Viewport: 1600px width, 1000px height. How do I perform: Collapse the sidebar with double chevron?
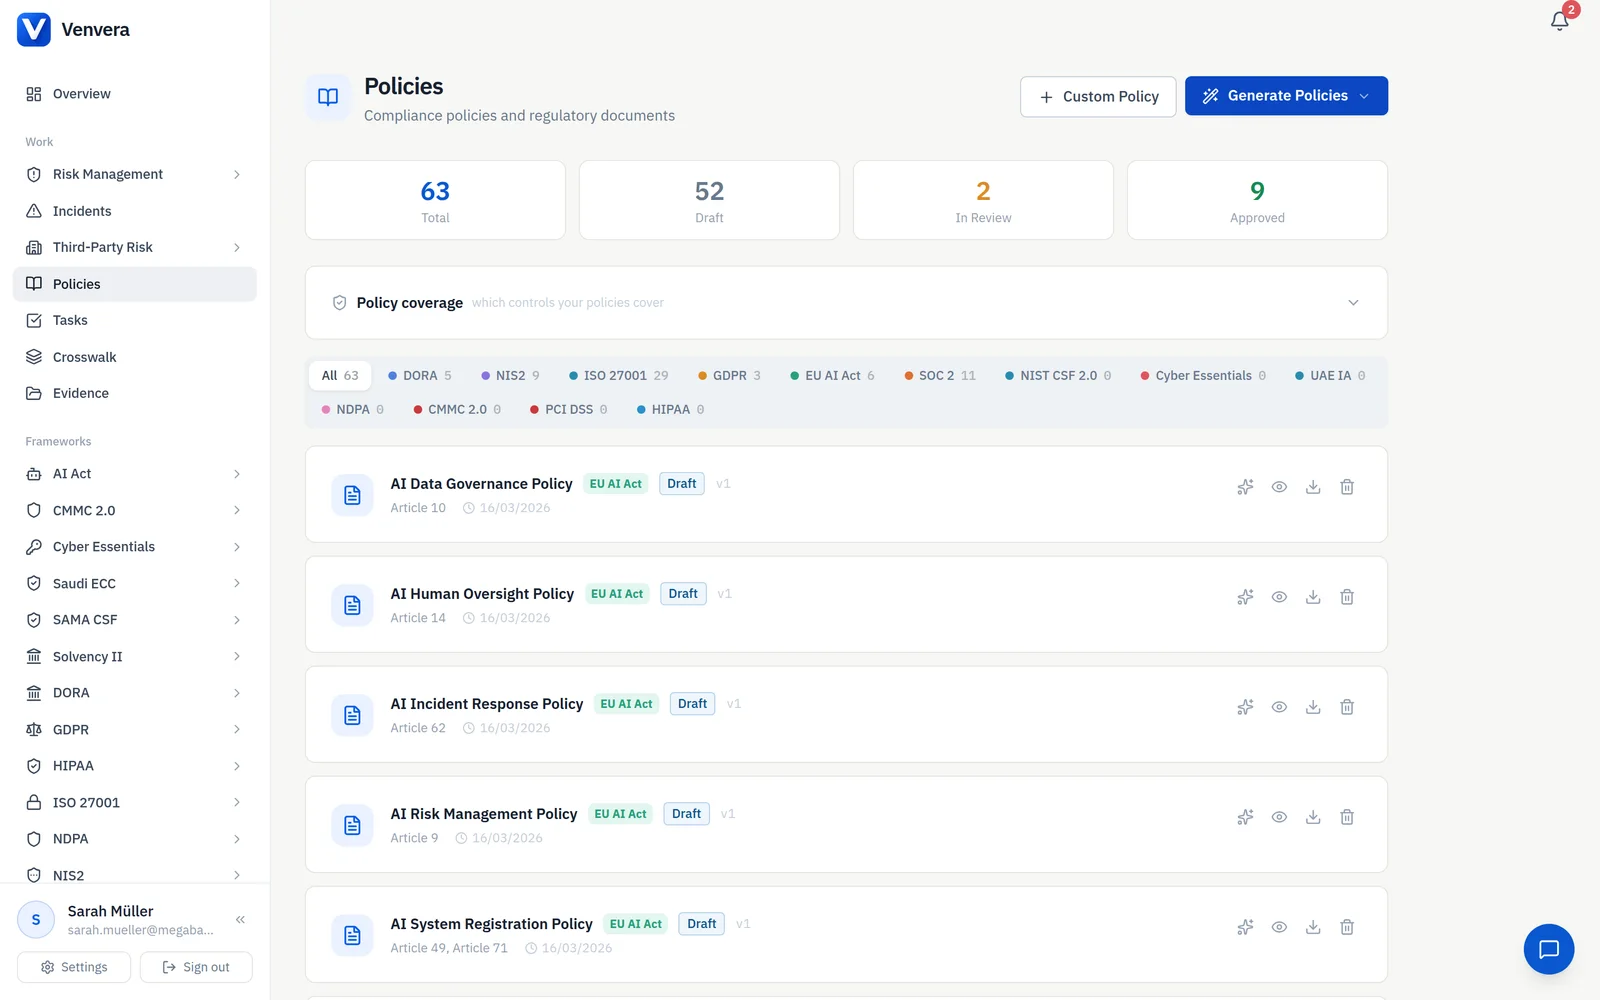(x=240, y=919)
